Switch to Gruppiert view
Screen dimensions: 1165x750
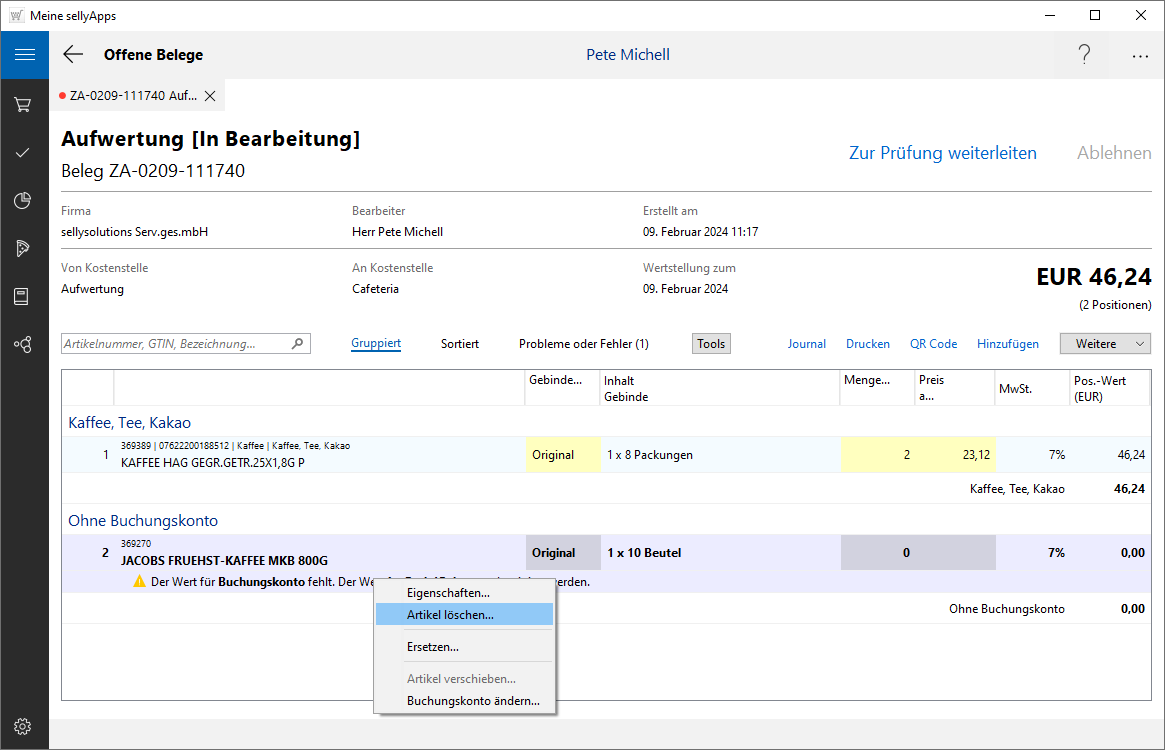point(376,344)
